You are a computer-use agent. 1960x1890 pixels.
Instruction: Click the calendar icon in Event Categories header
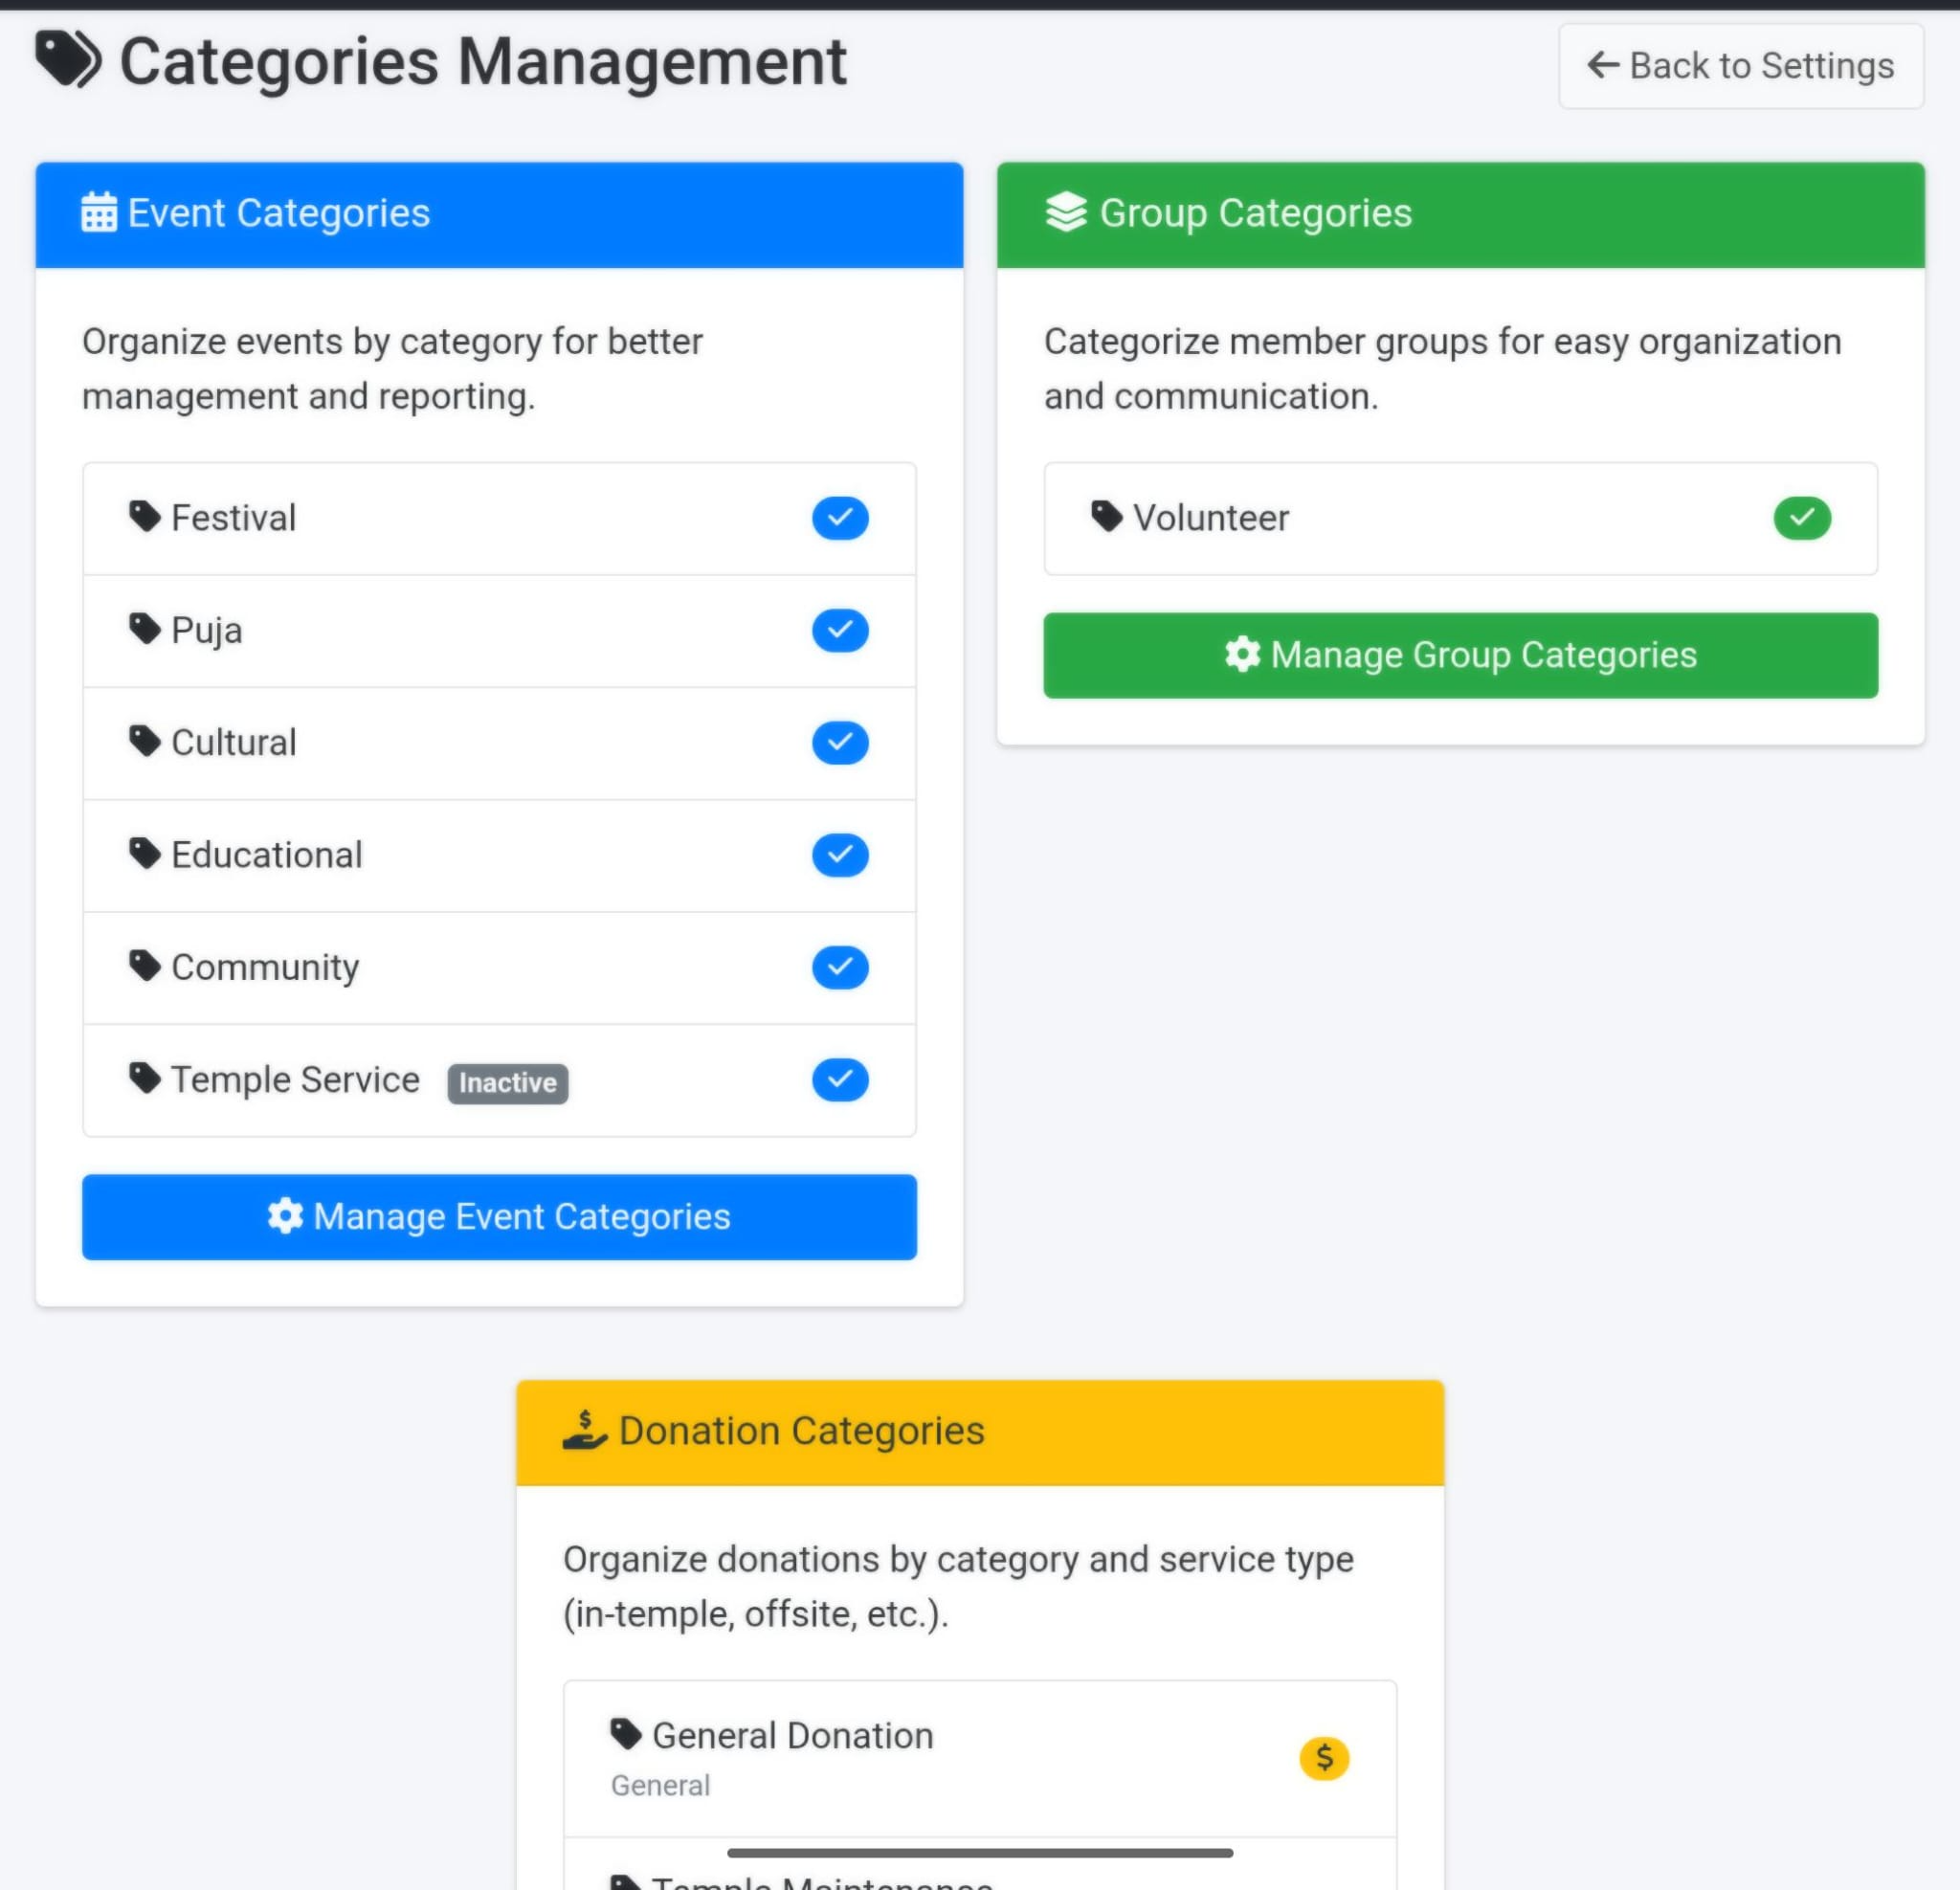98,213
